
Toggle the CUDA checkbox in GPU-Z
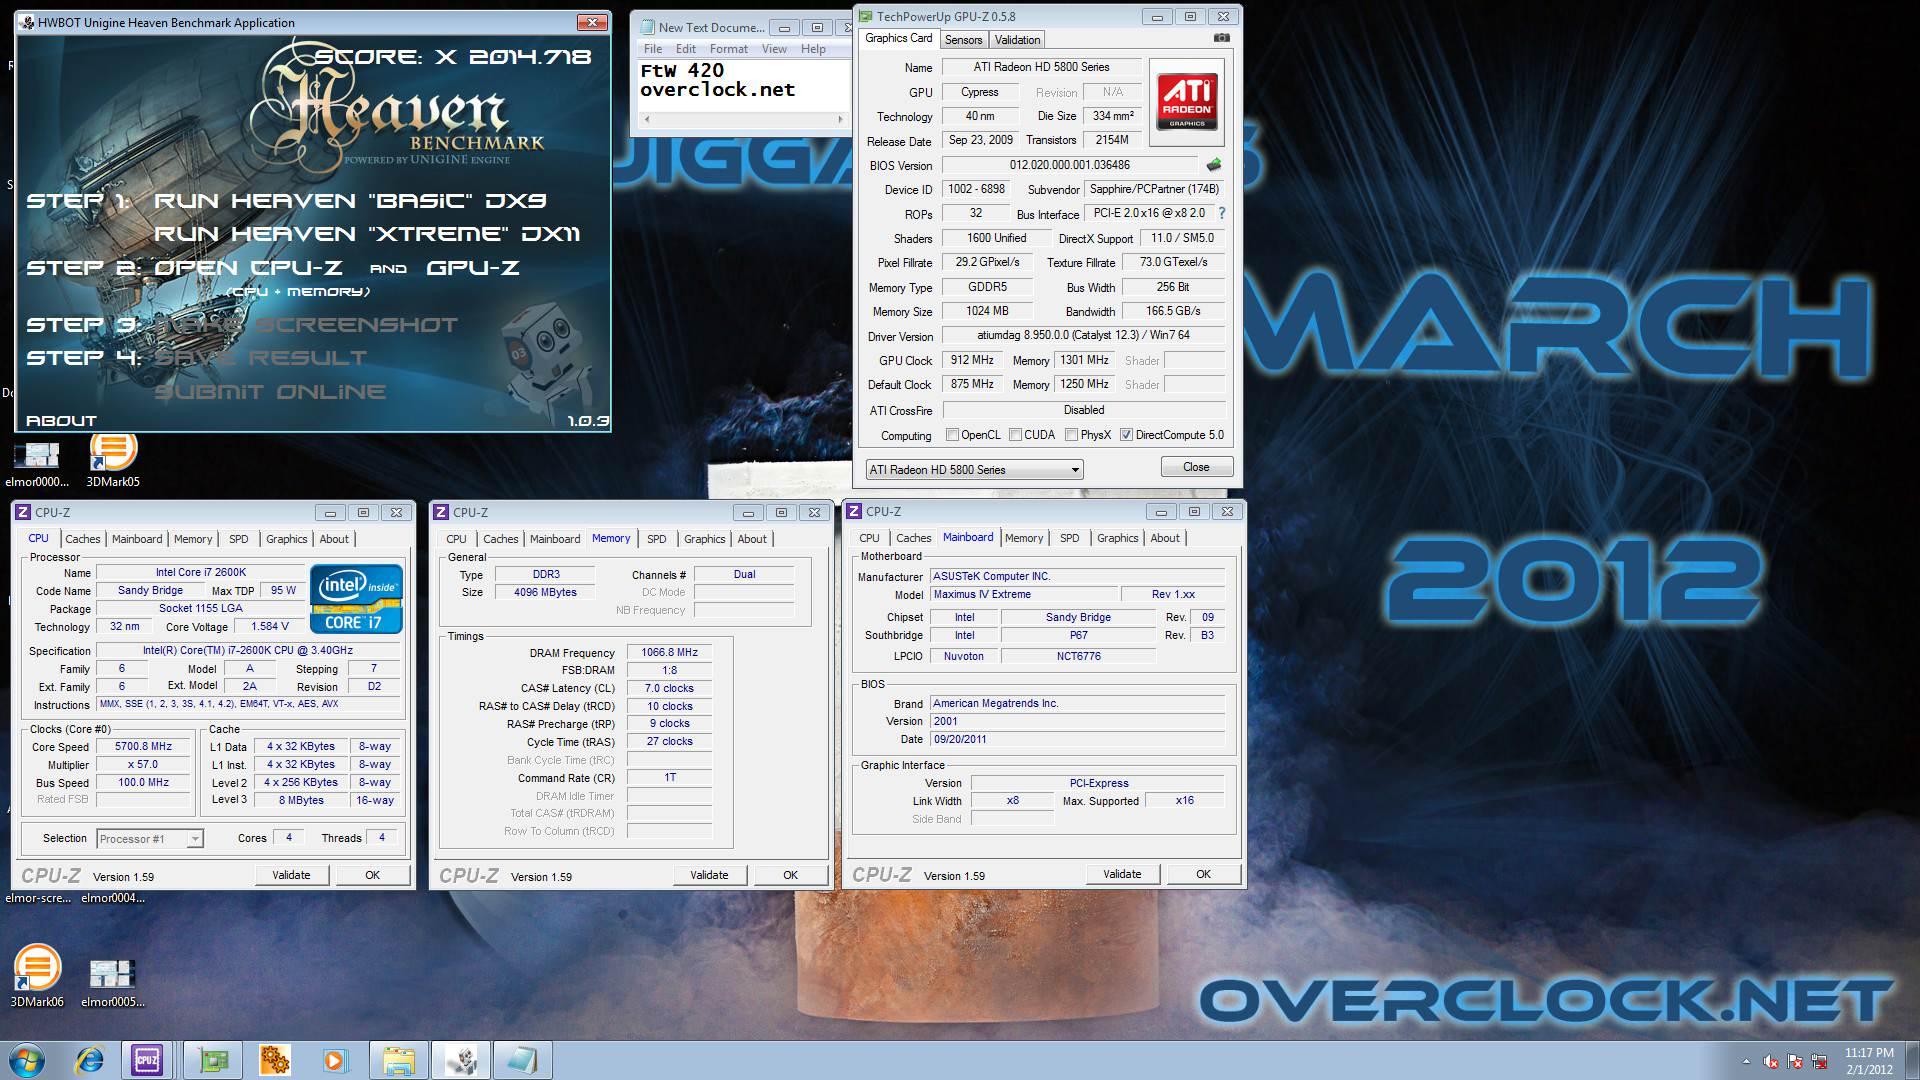point(1016,435)
